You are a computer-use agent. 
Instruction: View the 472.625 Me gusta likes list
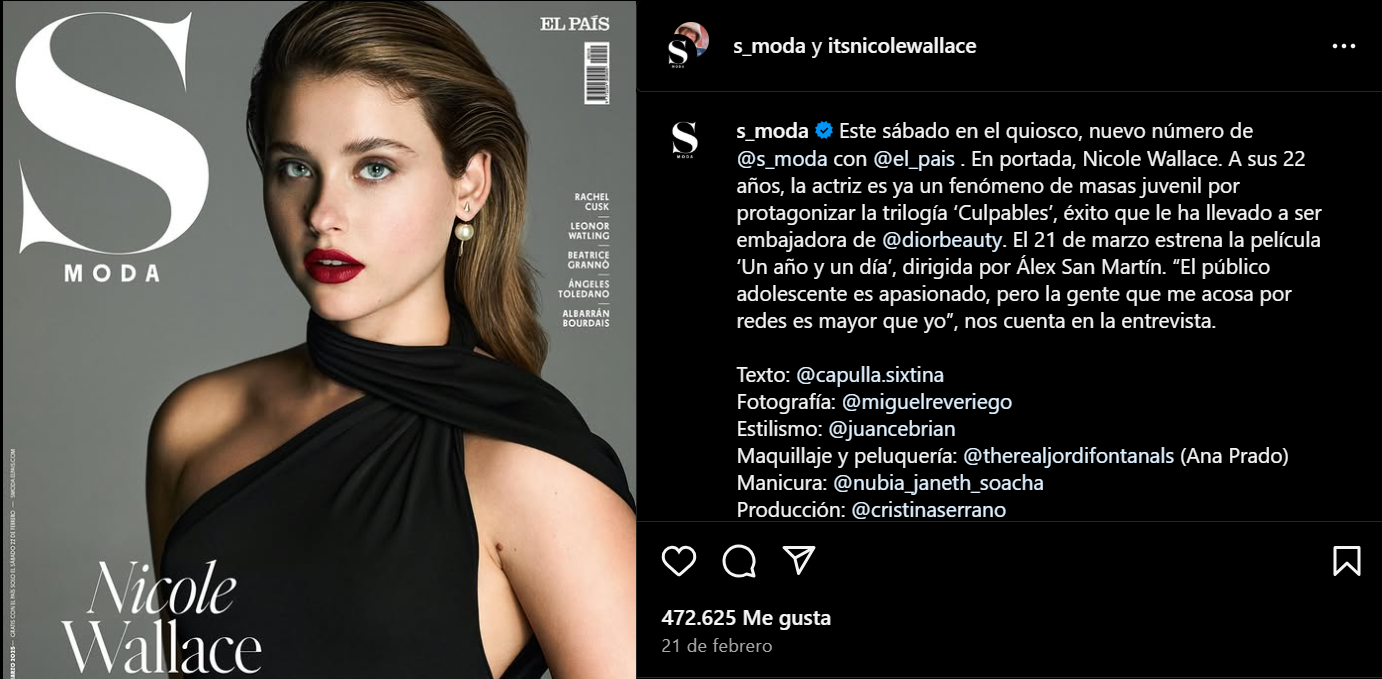pos(746,618)
